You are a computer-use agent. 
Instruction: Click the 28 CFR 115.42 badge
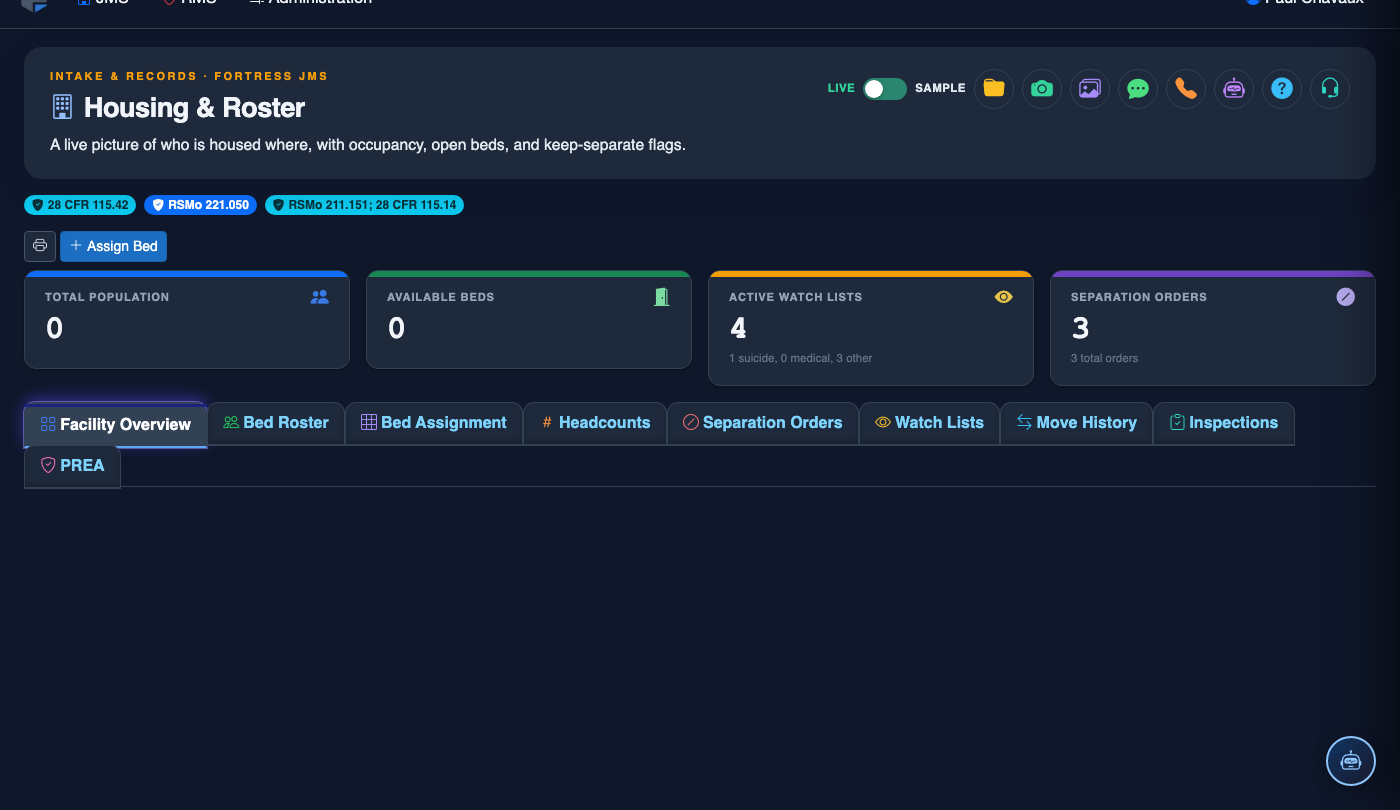coord(80,205)
